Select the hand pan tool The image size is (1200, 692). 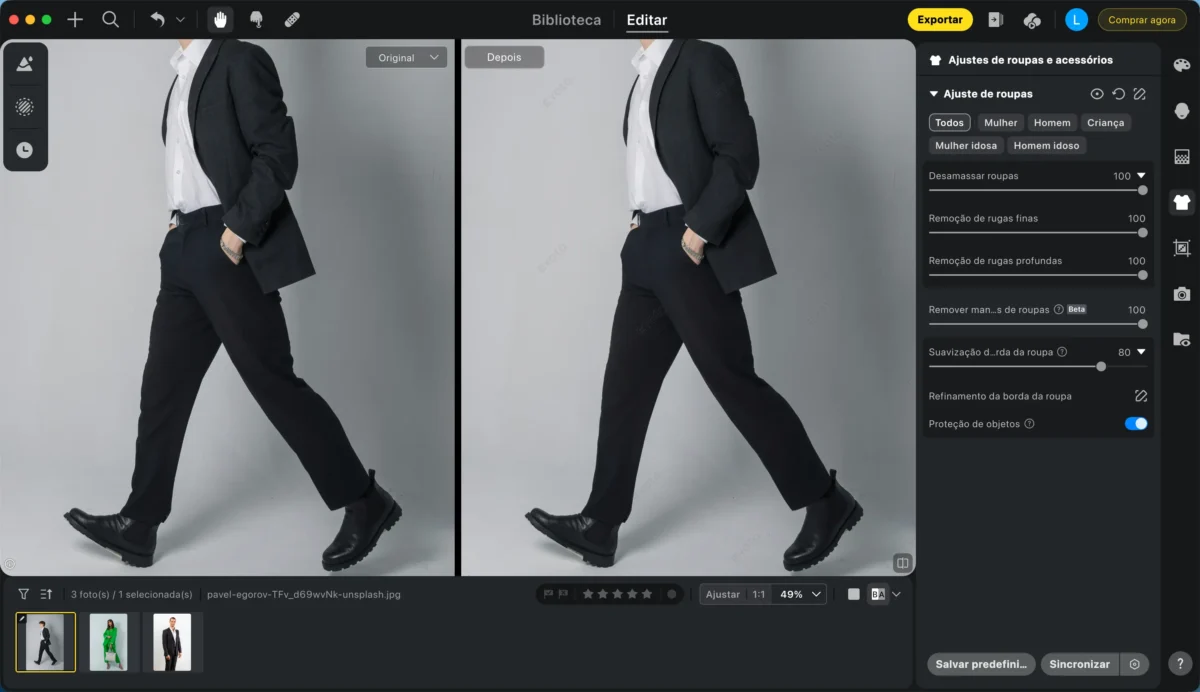pos(220,19)
